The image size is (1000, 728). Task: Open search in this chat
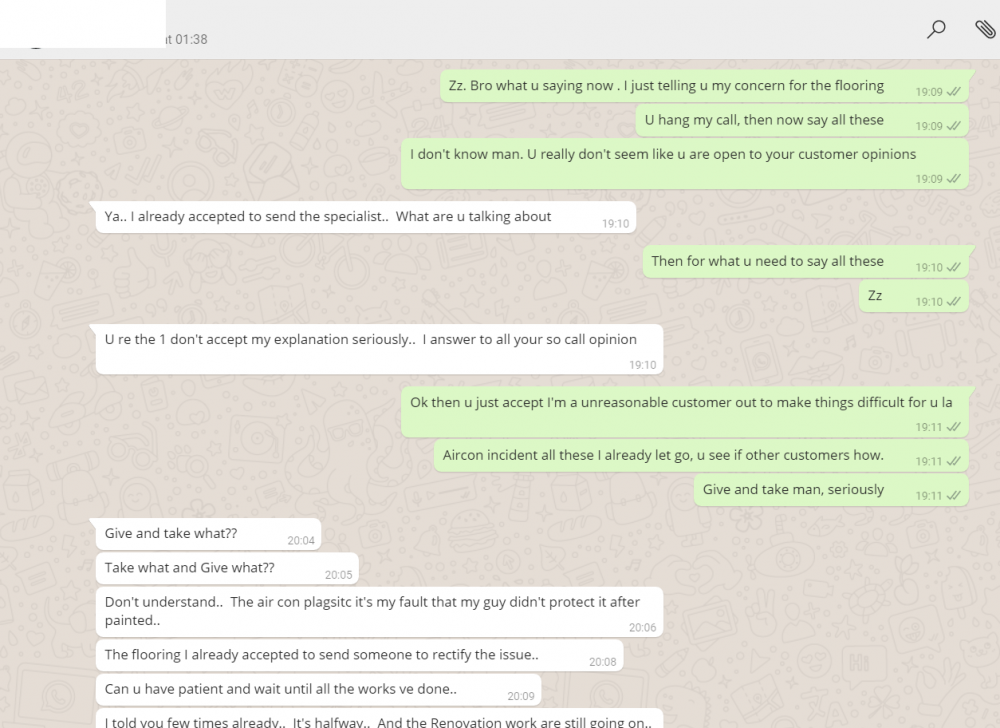point(936,29)
